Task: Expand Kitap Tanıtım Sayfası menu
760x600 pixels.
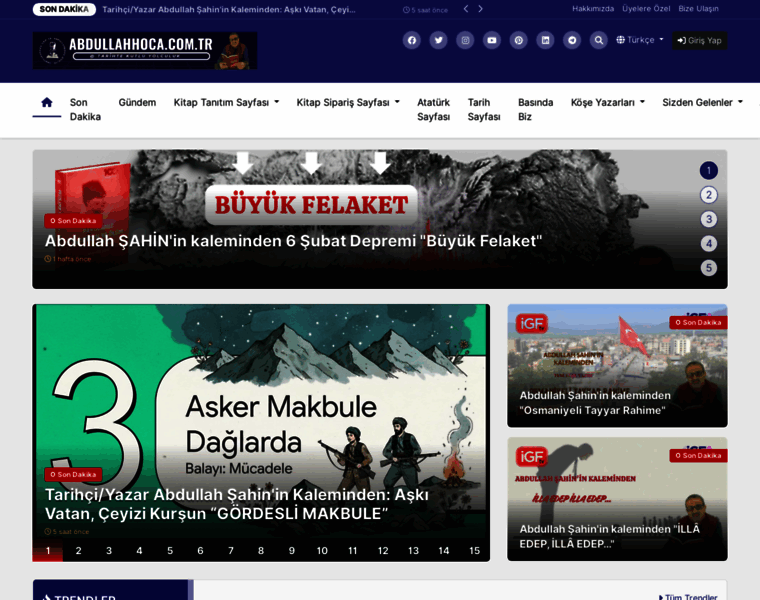Action: point(226,102)
